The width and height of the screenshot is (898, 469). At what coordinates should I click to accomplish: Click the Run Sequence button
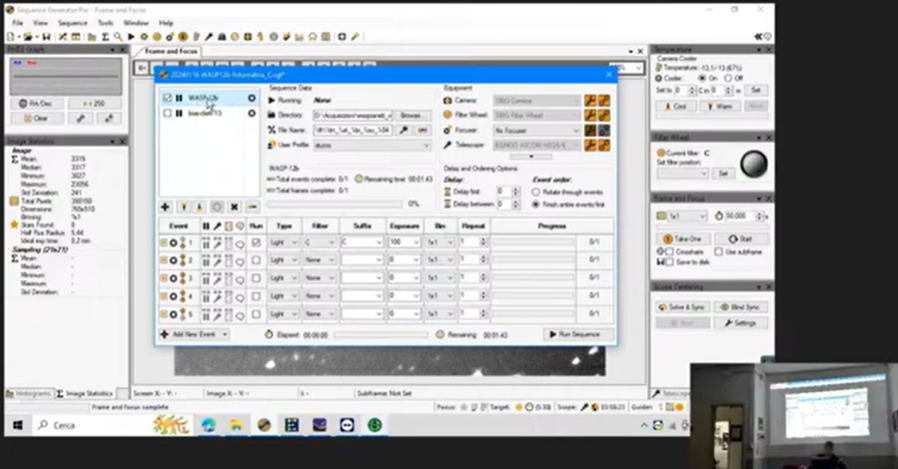578,334
